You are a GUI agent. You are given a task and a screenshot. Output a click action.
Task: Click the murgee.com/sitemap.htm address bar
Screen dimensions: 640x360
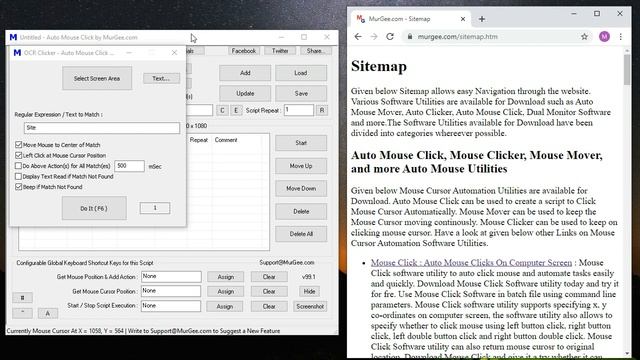pos(458,37)
